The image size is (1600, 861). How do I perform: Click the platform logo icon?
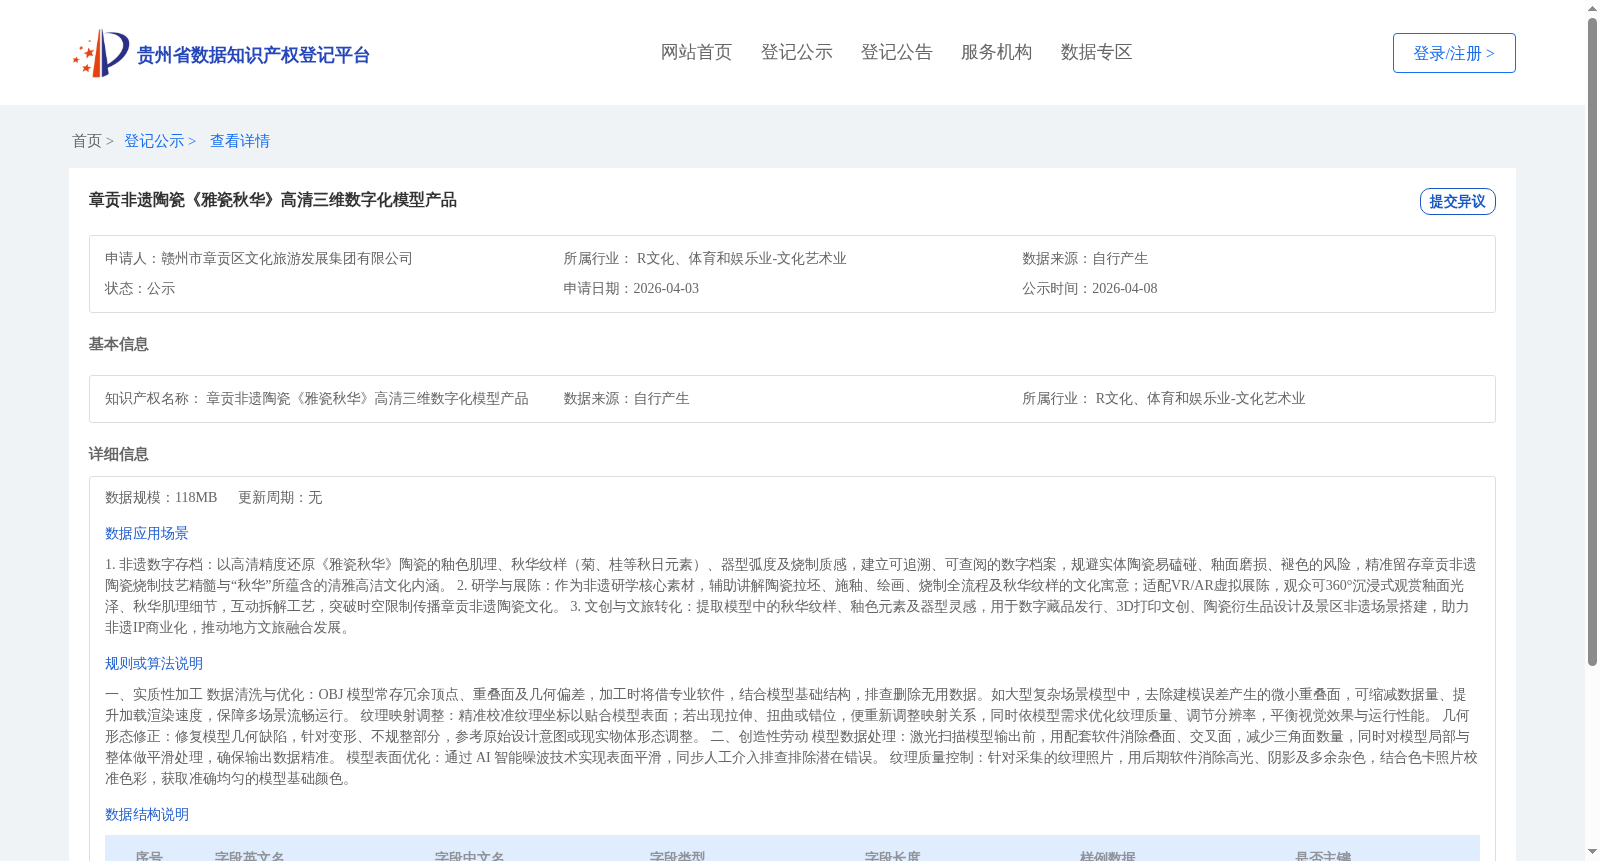(x=101, y=53)
